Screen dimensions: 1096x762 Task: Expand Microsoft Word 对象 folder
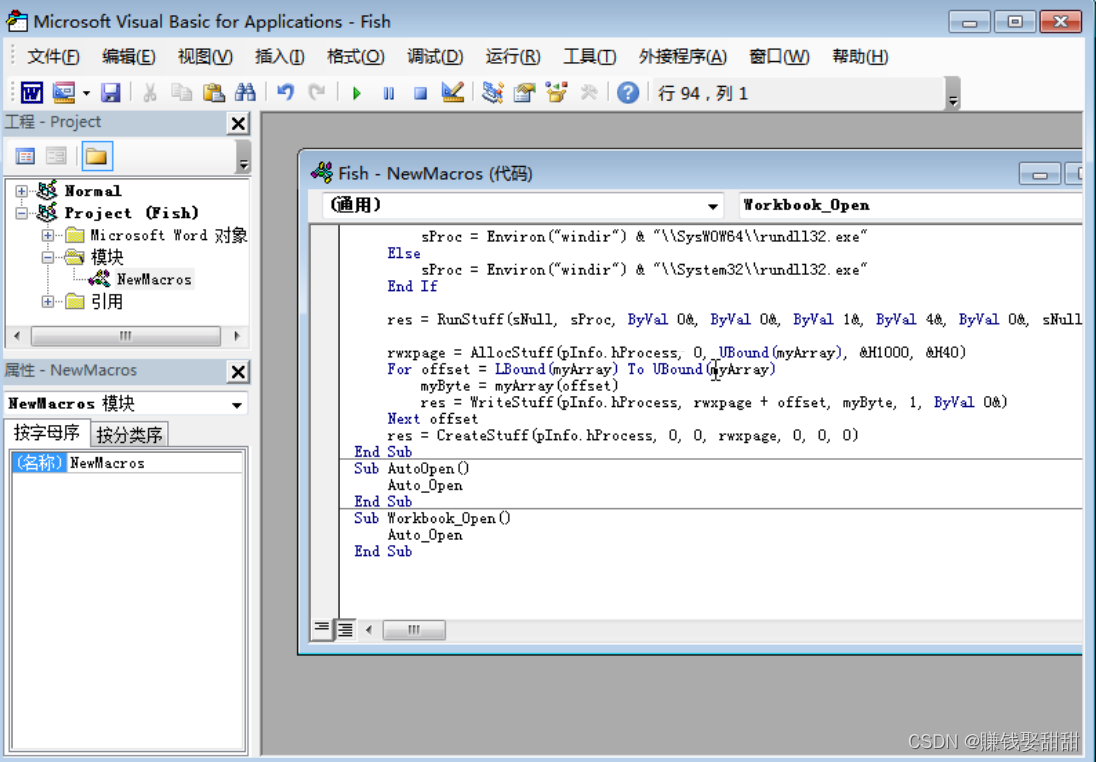(48, 235)
